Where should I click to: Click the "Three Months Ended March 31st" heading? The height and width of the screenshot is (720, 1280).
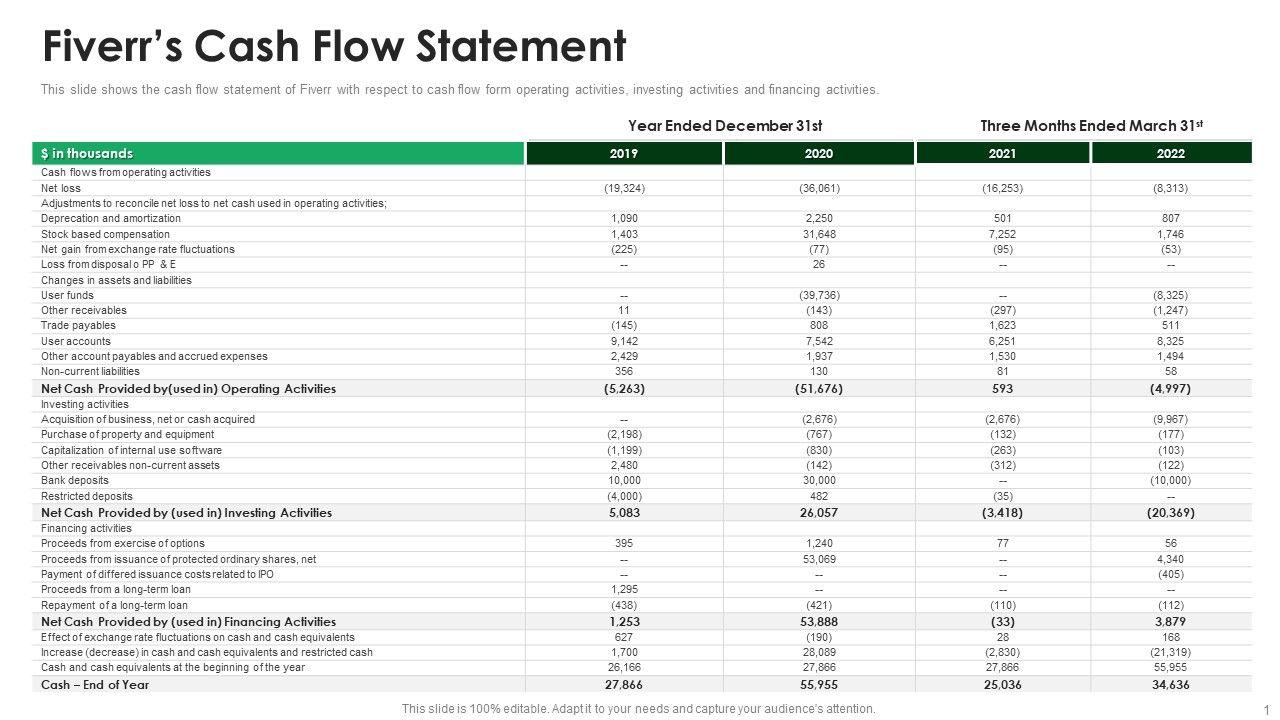1091,126
